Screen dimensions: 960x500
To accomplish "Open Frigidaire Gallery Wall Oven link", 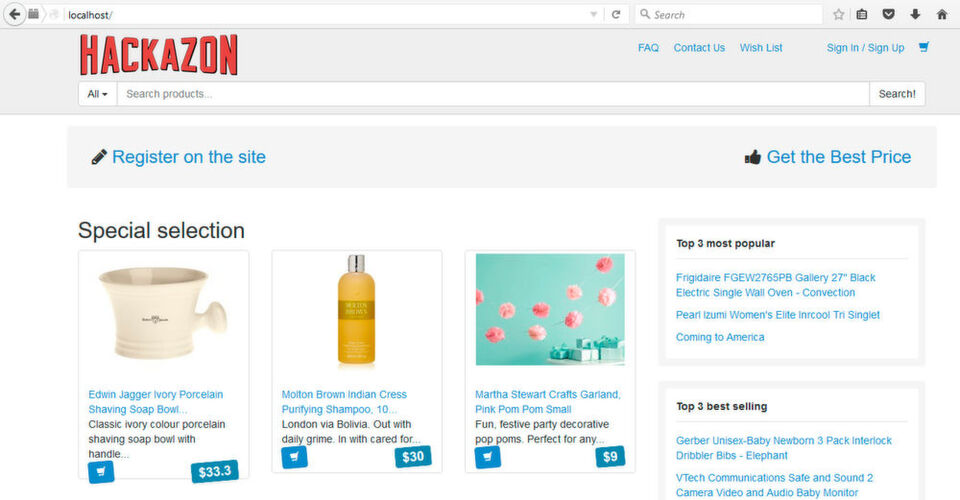I will point(776,285).
